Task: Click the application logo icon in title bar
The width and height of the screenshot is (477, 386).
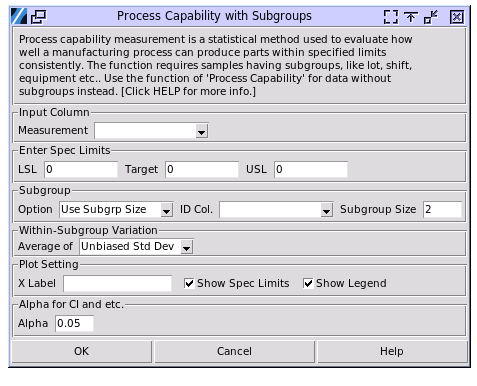Action: (19, 16)
